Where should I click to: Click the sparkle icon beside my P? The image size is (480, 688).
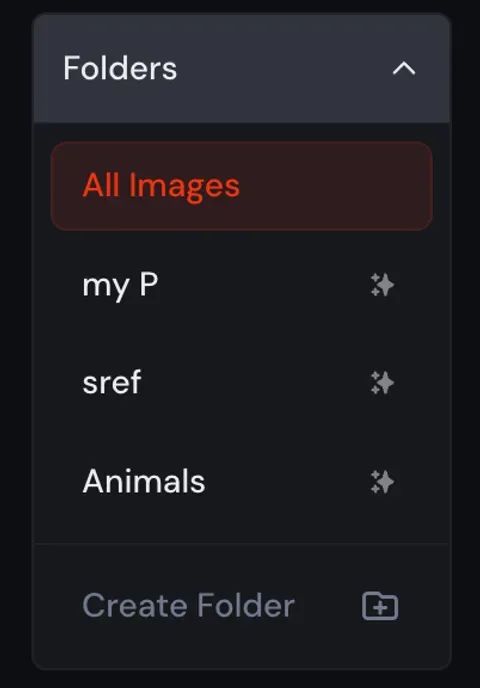coord(382,285)
